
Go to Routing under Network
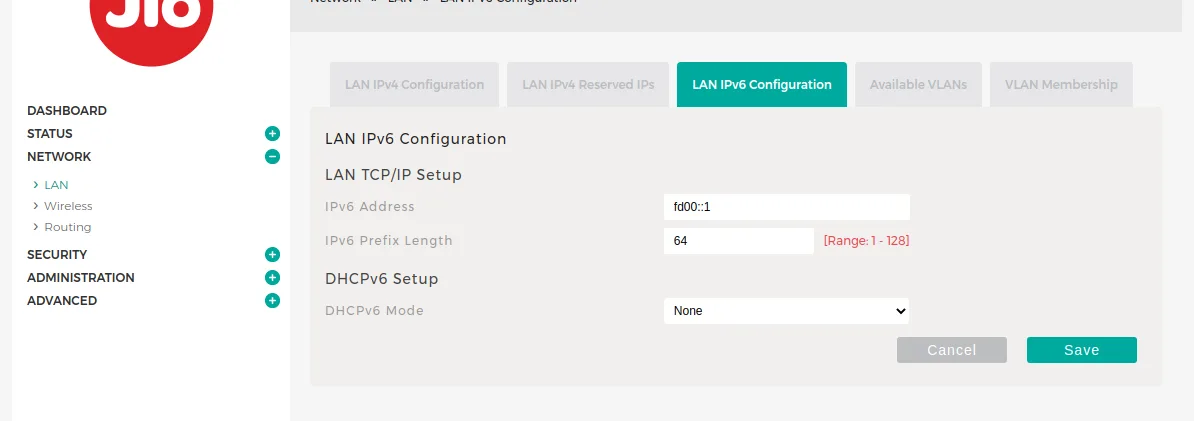coord(67,227)
